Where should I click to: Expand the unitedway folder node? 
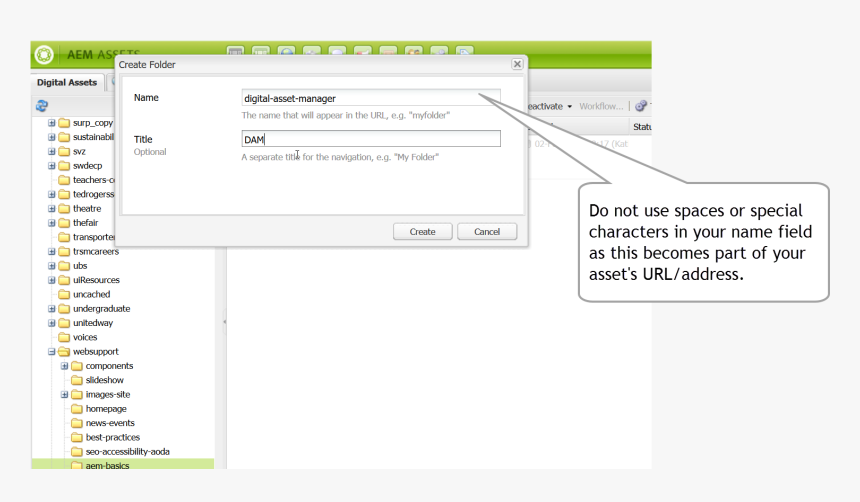coord(52,323)
